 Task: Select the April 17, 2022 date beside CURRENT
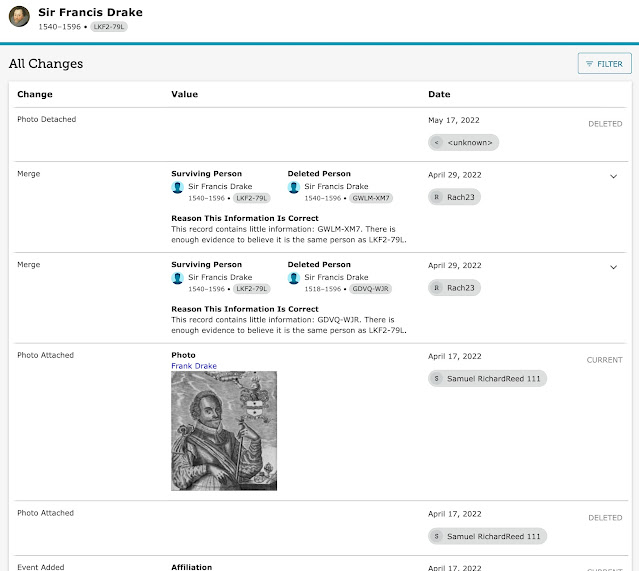pos(454,357)
